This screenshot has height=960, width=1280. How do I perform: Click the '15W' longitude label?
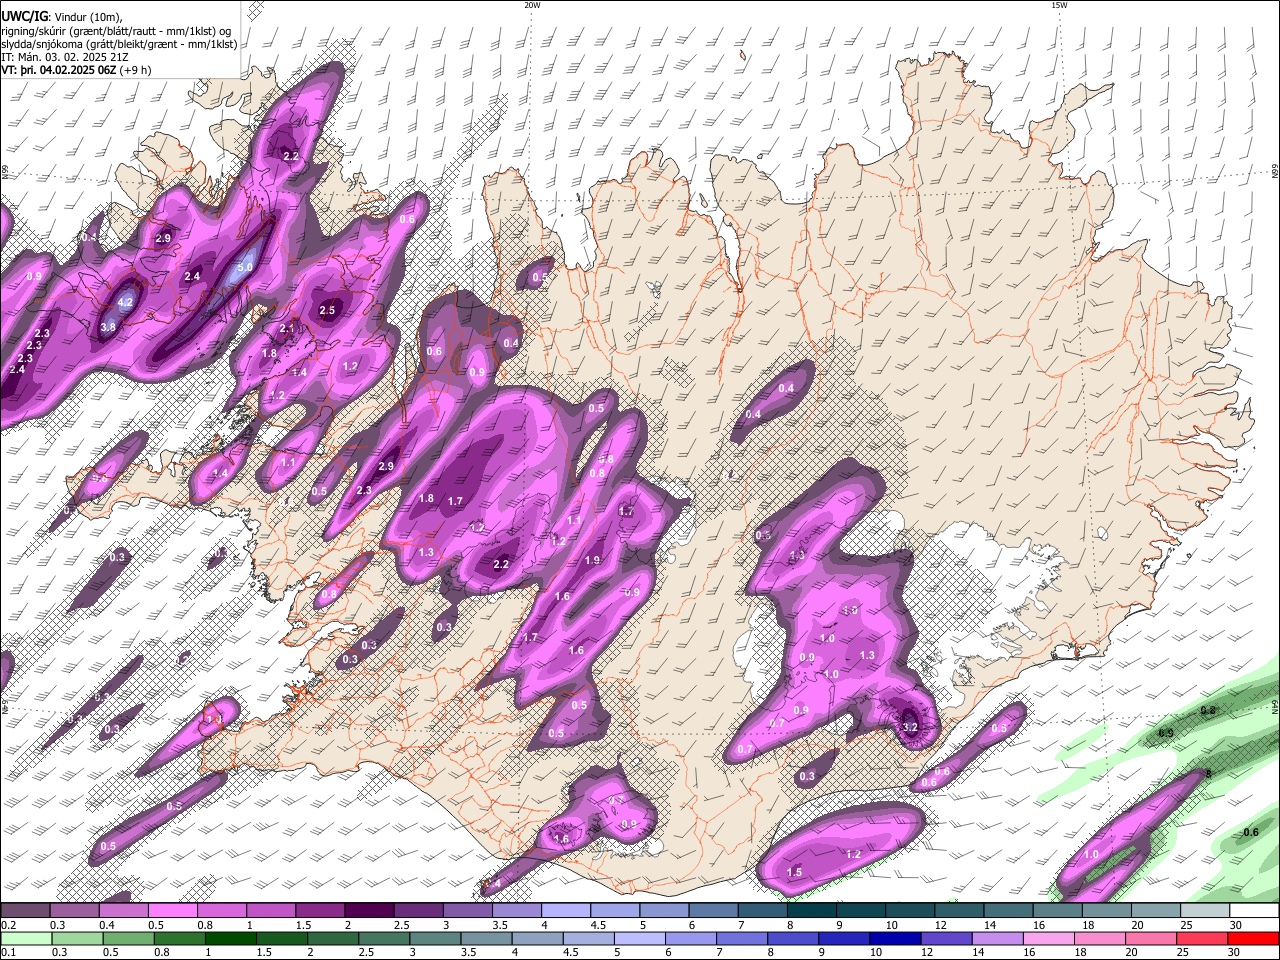pyautogui.click(x=1059, y=5)
